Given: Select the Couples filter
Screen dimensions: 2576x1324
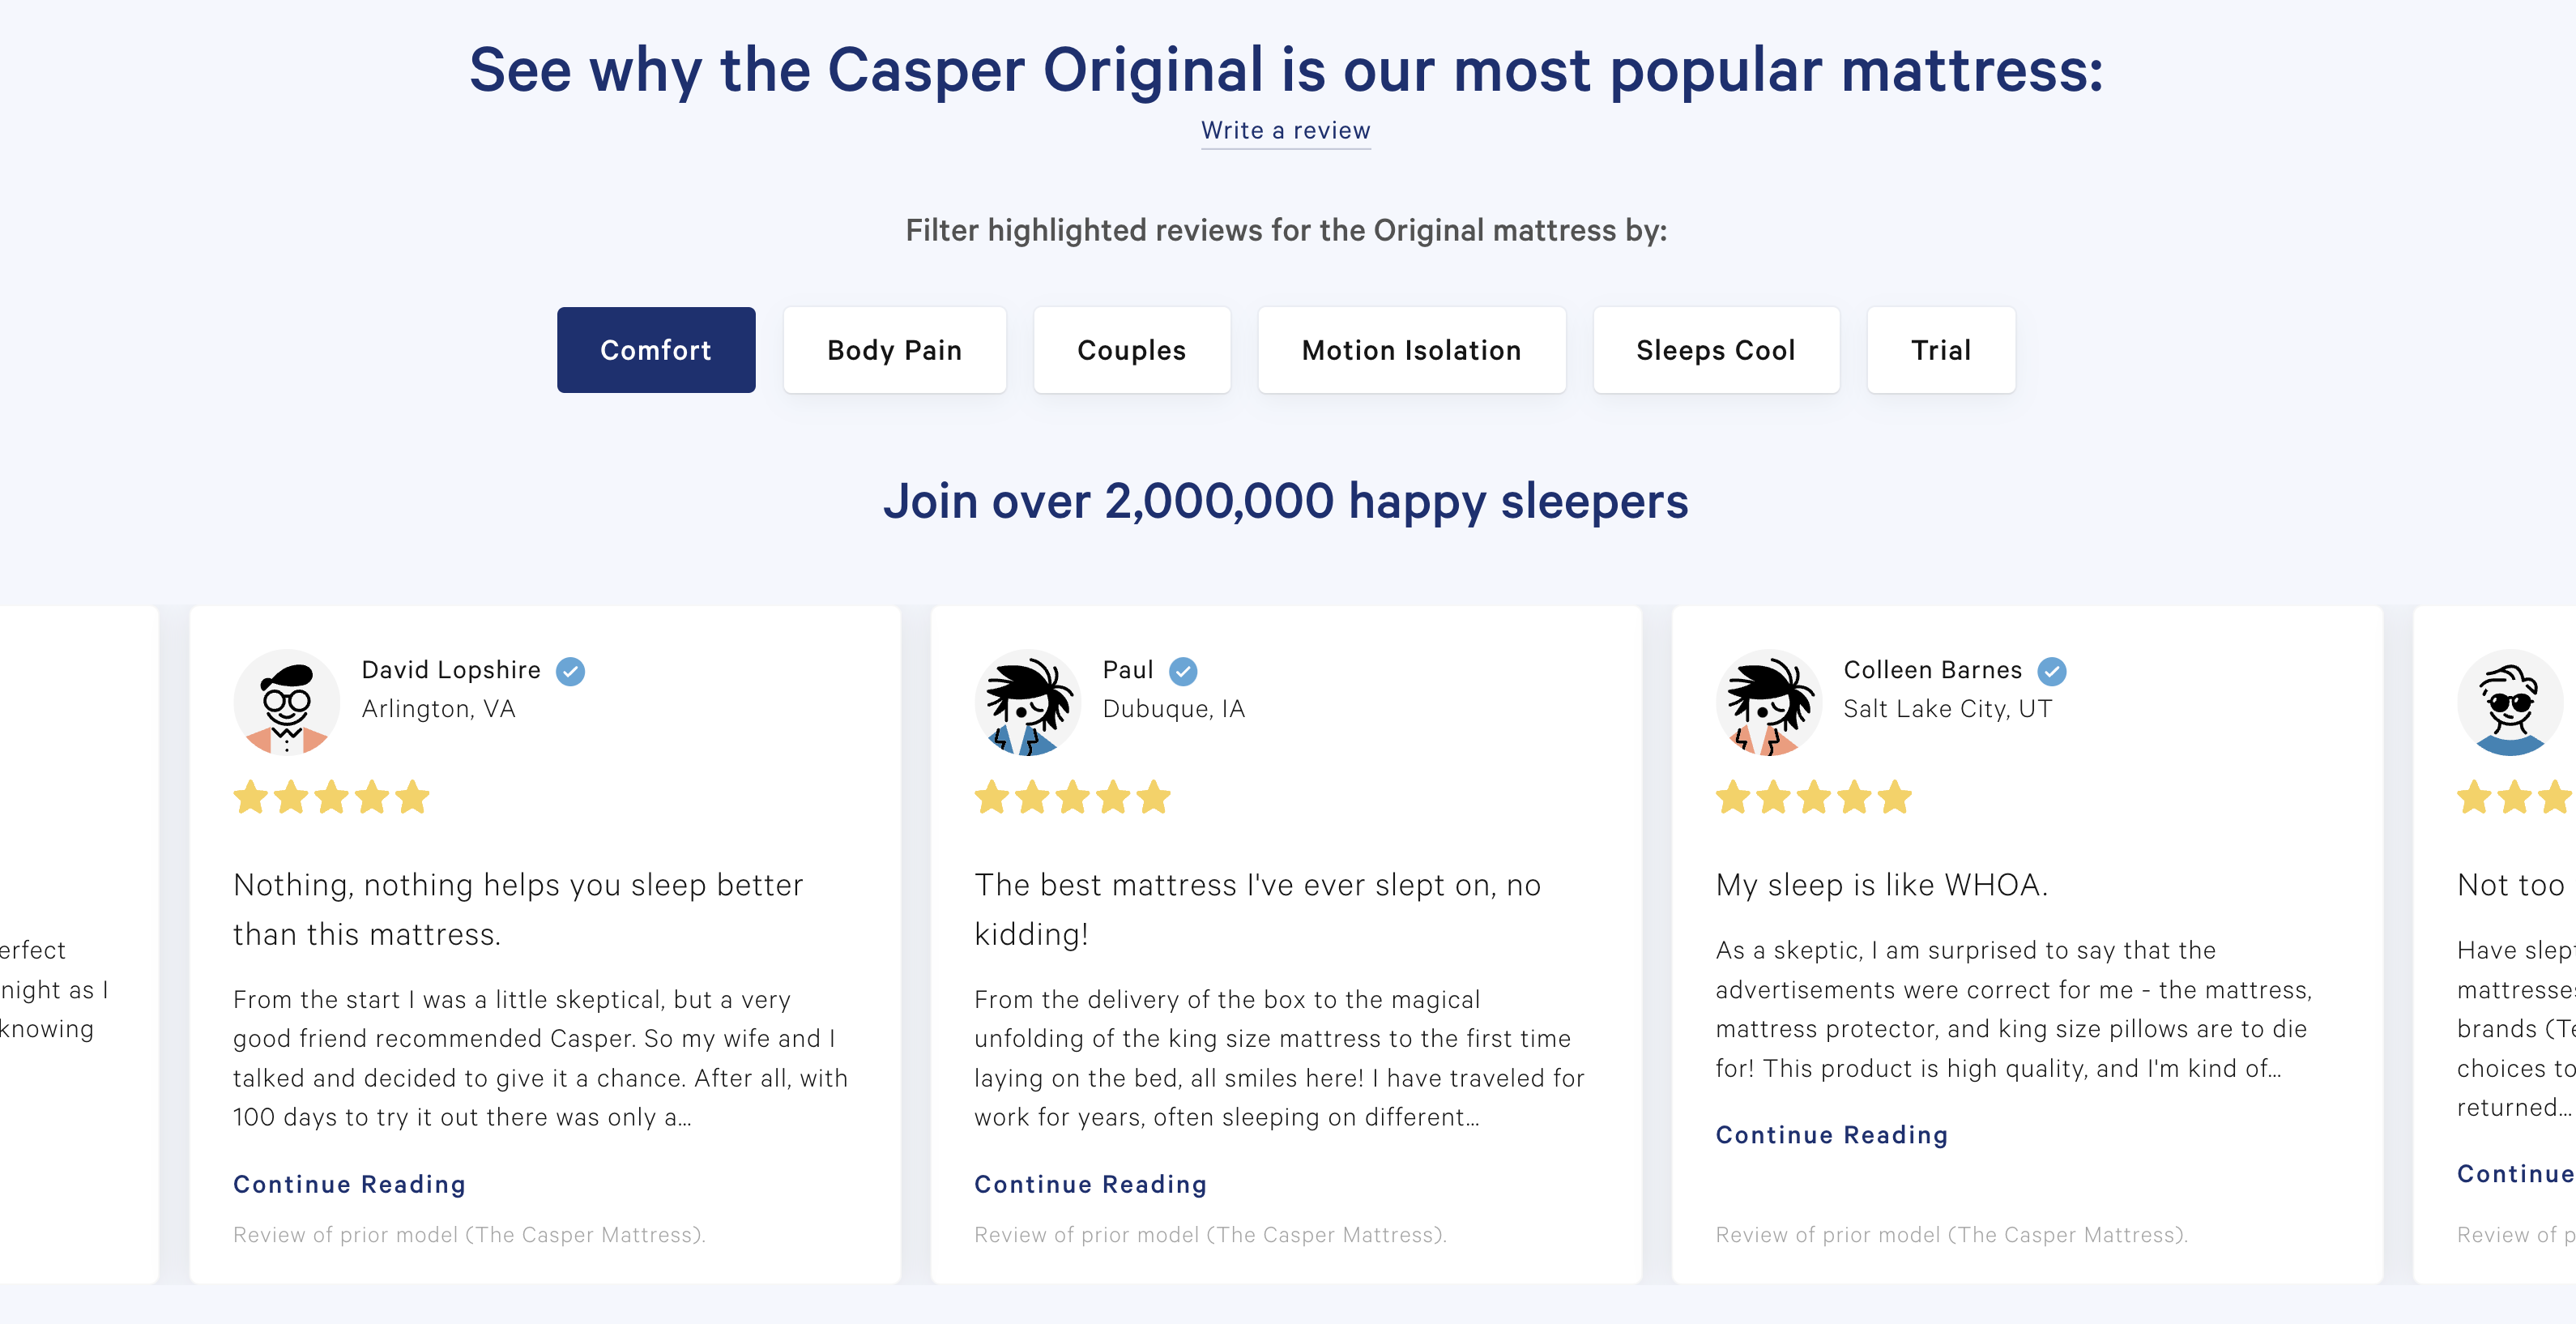Looking at the screenshot, I should [1131, 350].
